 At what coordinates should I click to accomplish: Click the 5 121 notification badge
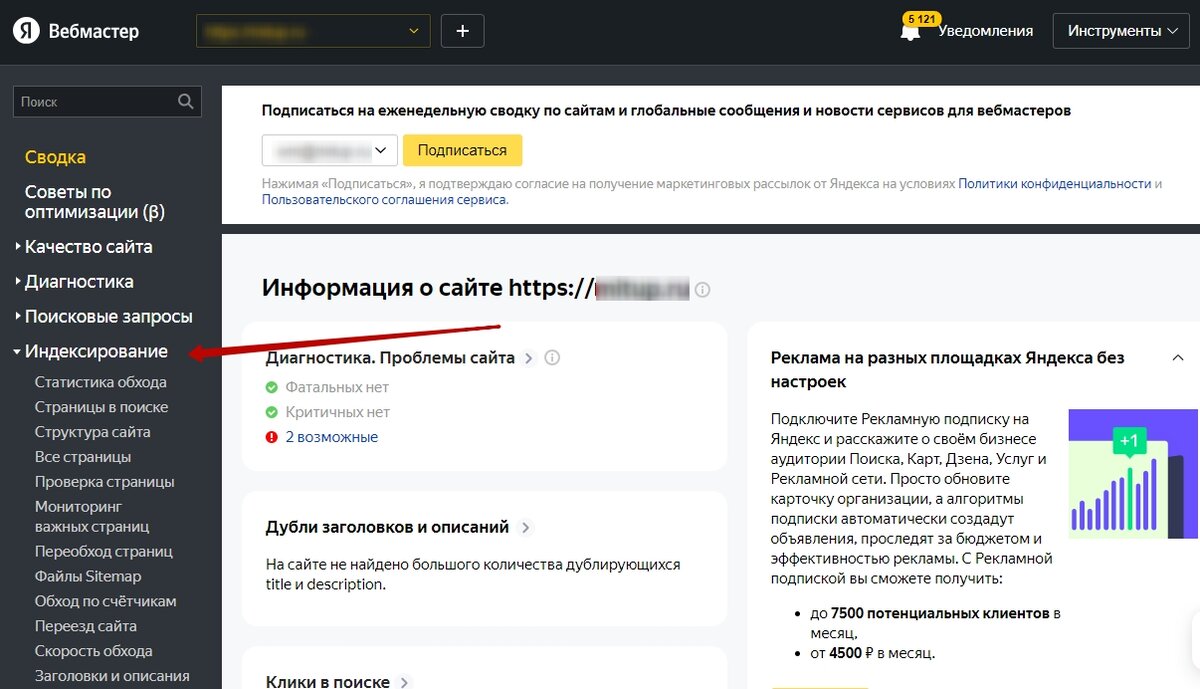[921, 19]
